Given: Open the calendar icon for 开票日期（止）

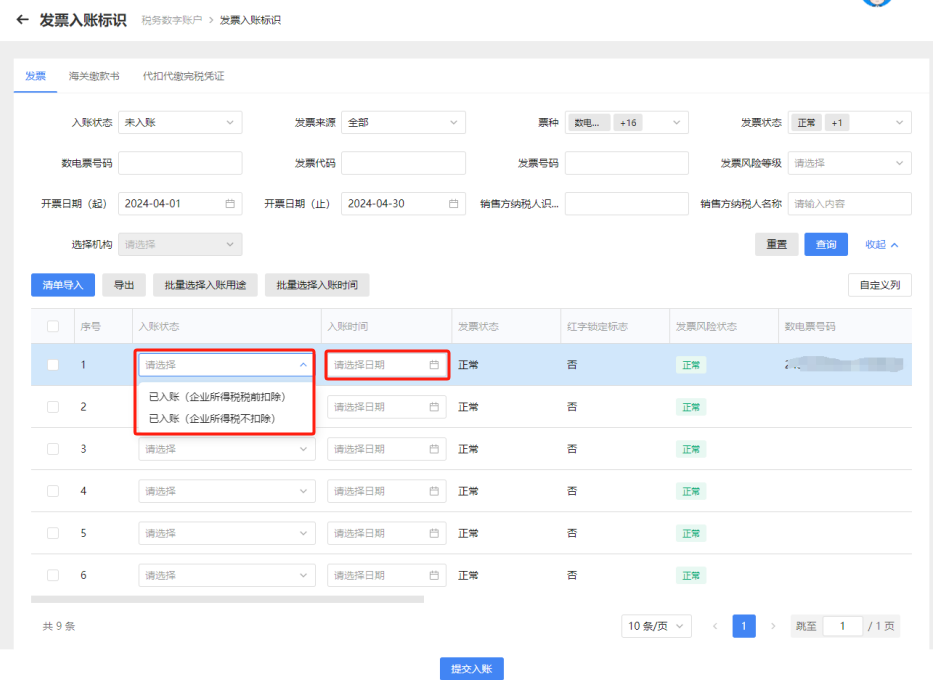Looking at the screenshot, I should 456,203.
